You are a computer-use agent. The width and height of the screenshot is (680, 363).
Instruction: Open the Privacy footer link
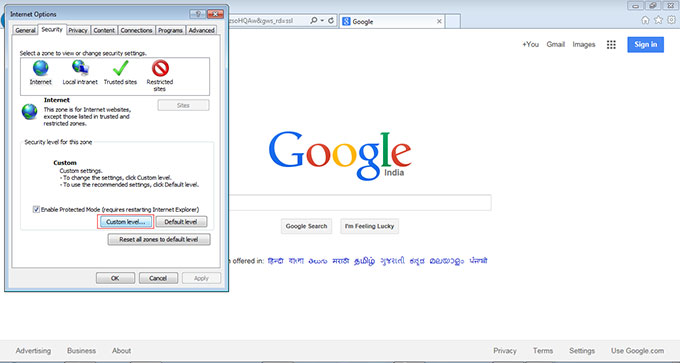tap(505, 351)
